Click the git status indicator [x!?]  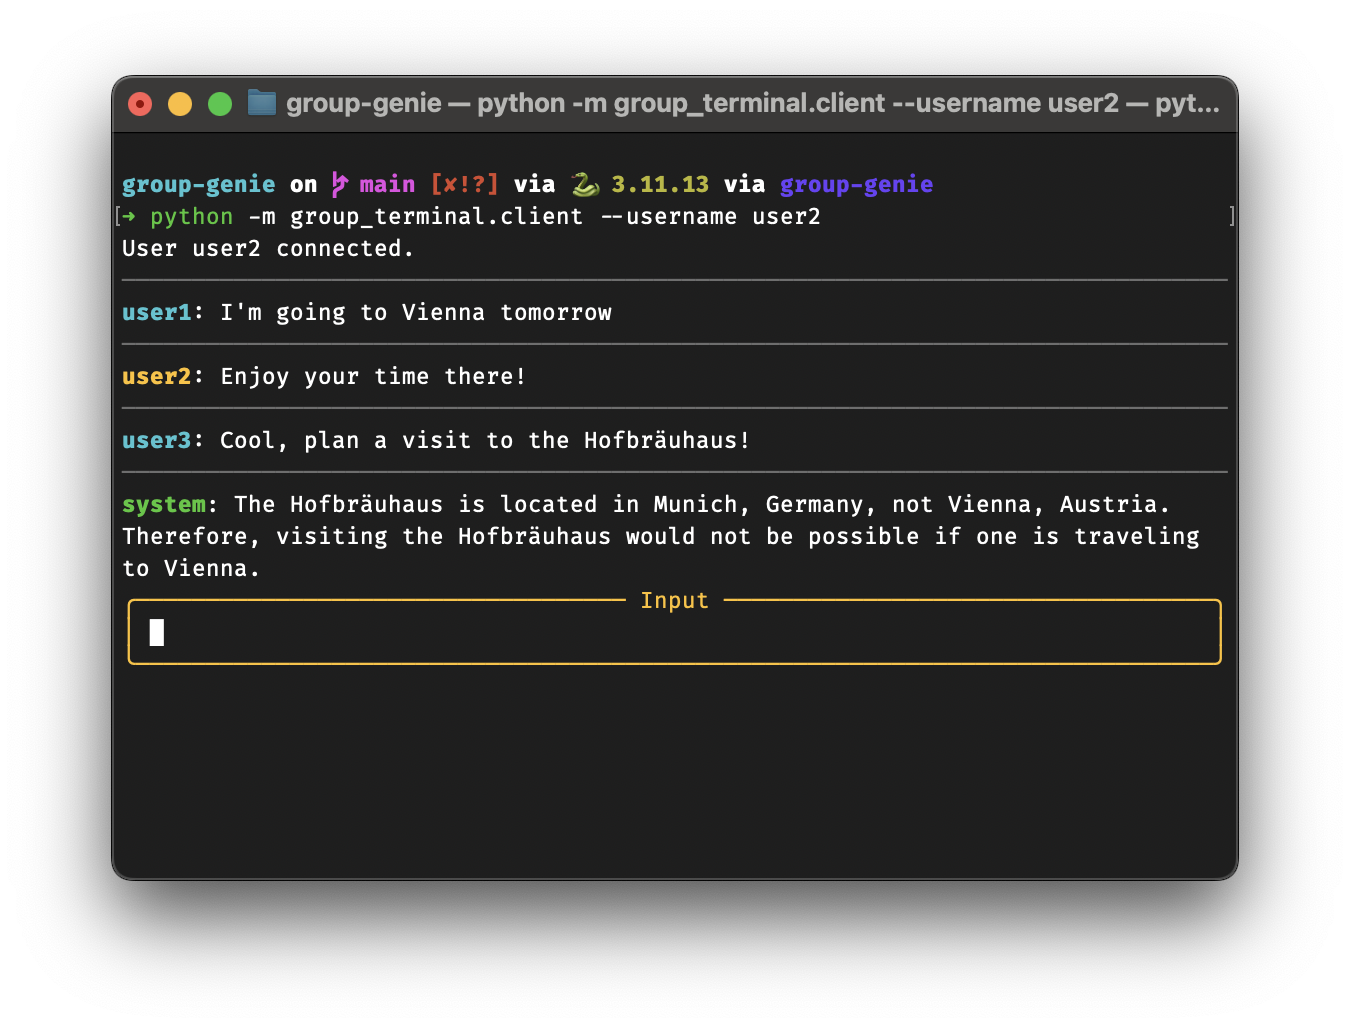[464, 184]
